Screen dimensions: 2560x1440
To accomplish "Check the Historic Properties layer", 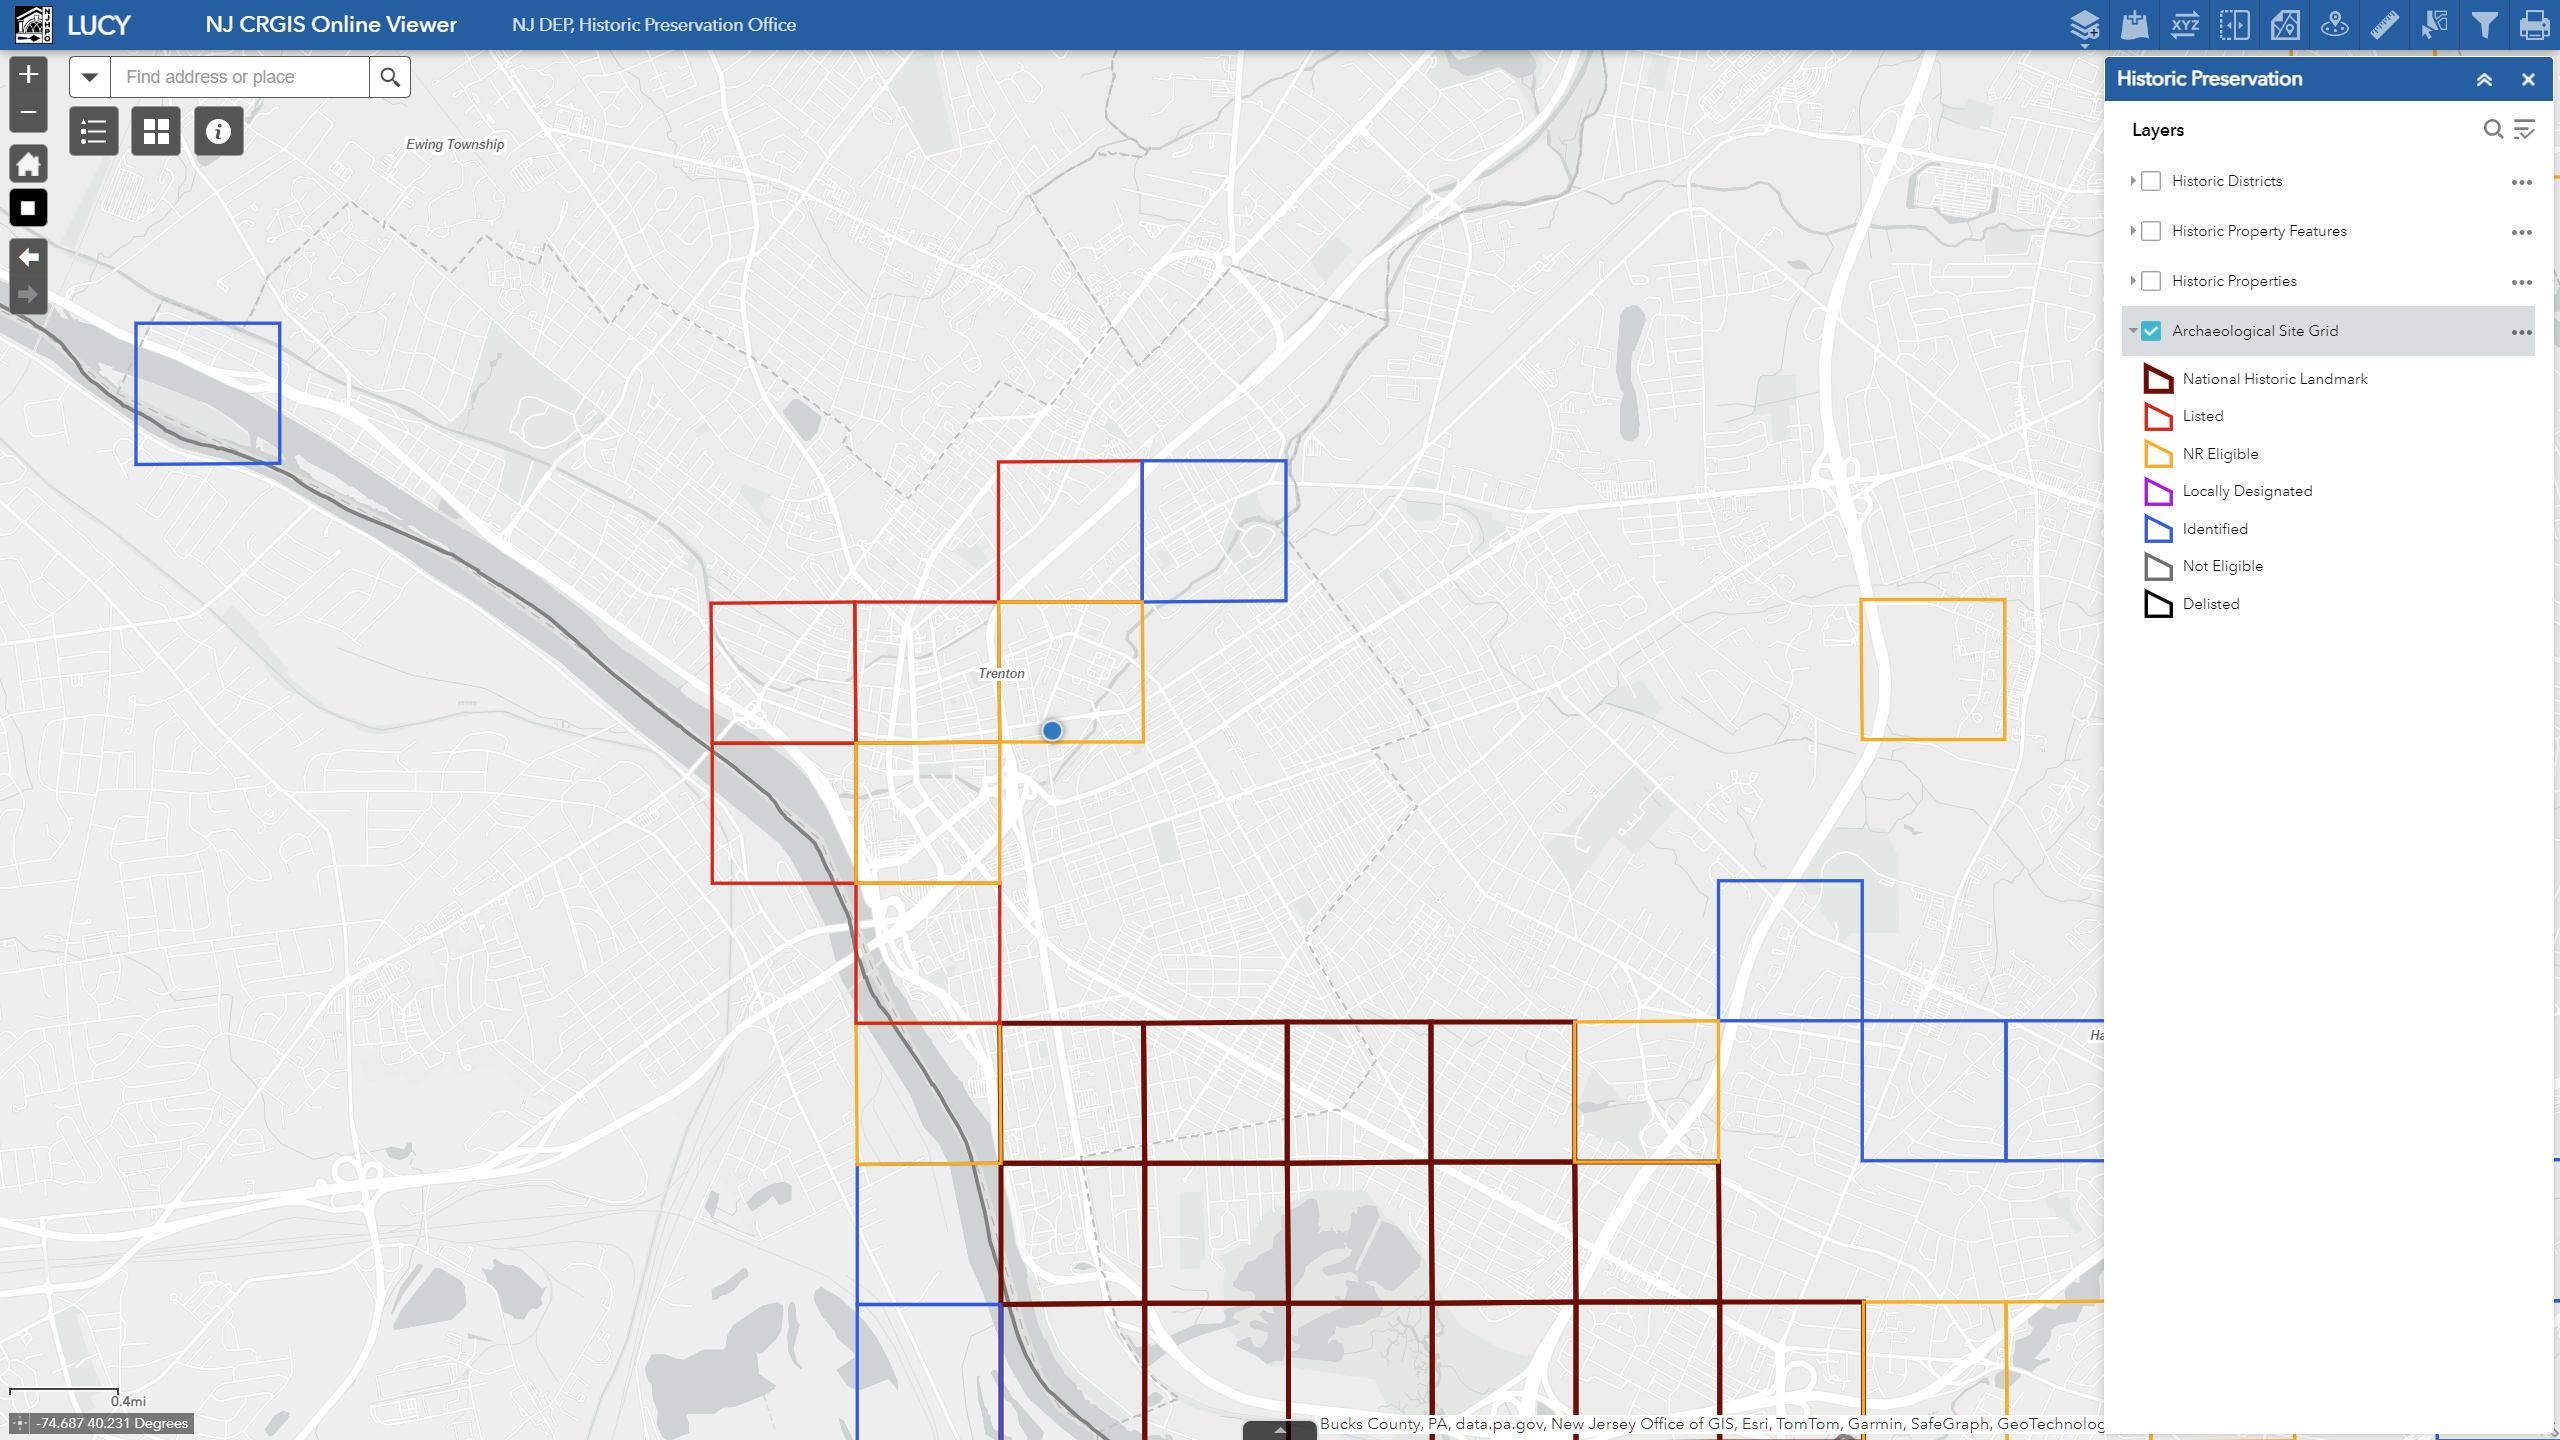I will 2152,281.
